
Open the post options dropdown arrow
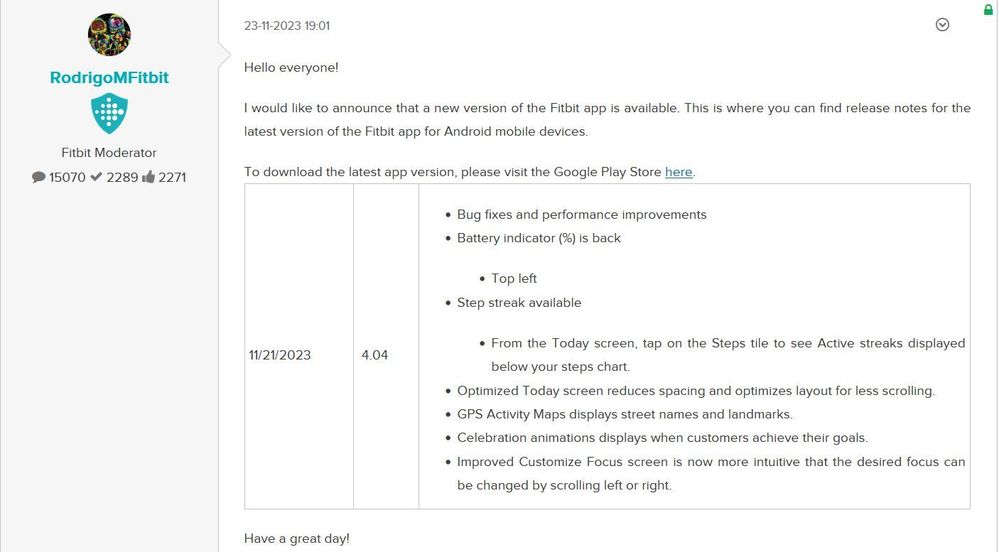pos(942,25)
